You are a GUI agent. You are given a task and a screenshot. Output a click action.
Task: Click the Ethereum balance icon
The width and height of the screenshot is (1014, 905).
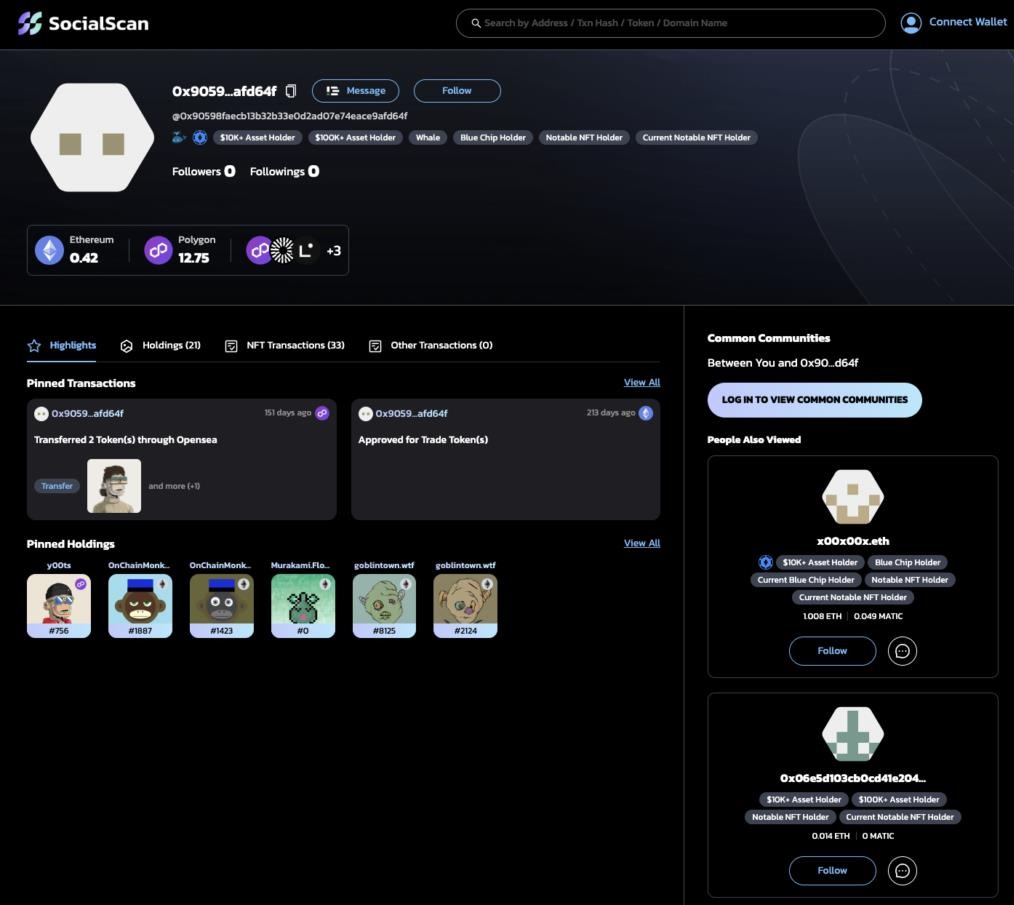click(49, 250)
